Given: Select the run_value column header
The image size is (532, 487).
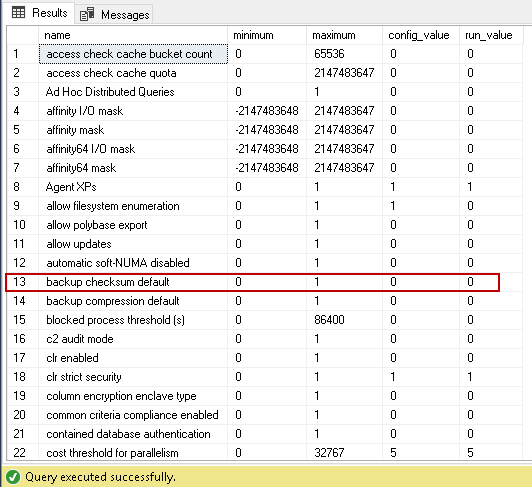Looking at the screenshot, I should pos(491,35).
